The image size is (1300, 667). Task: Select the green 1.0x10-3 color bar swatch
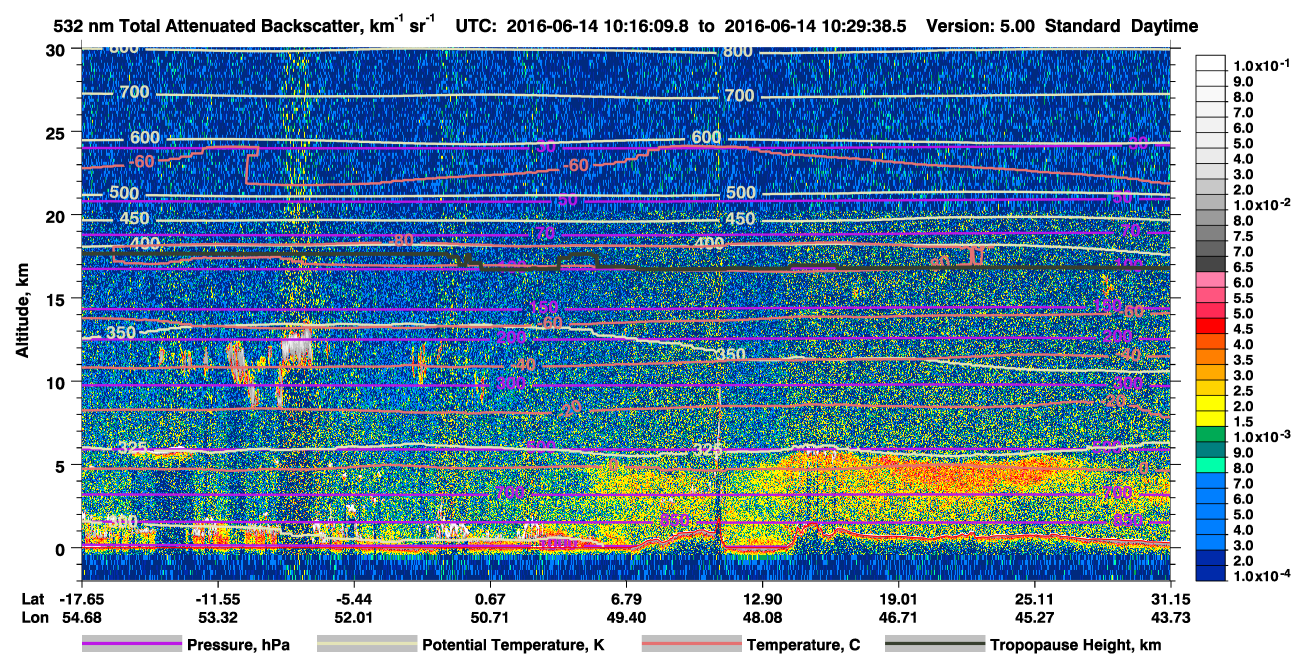point(1211,436)
